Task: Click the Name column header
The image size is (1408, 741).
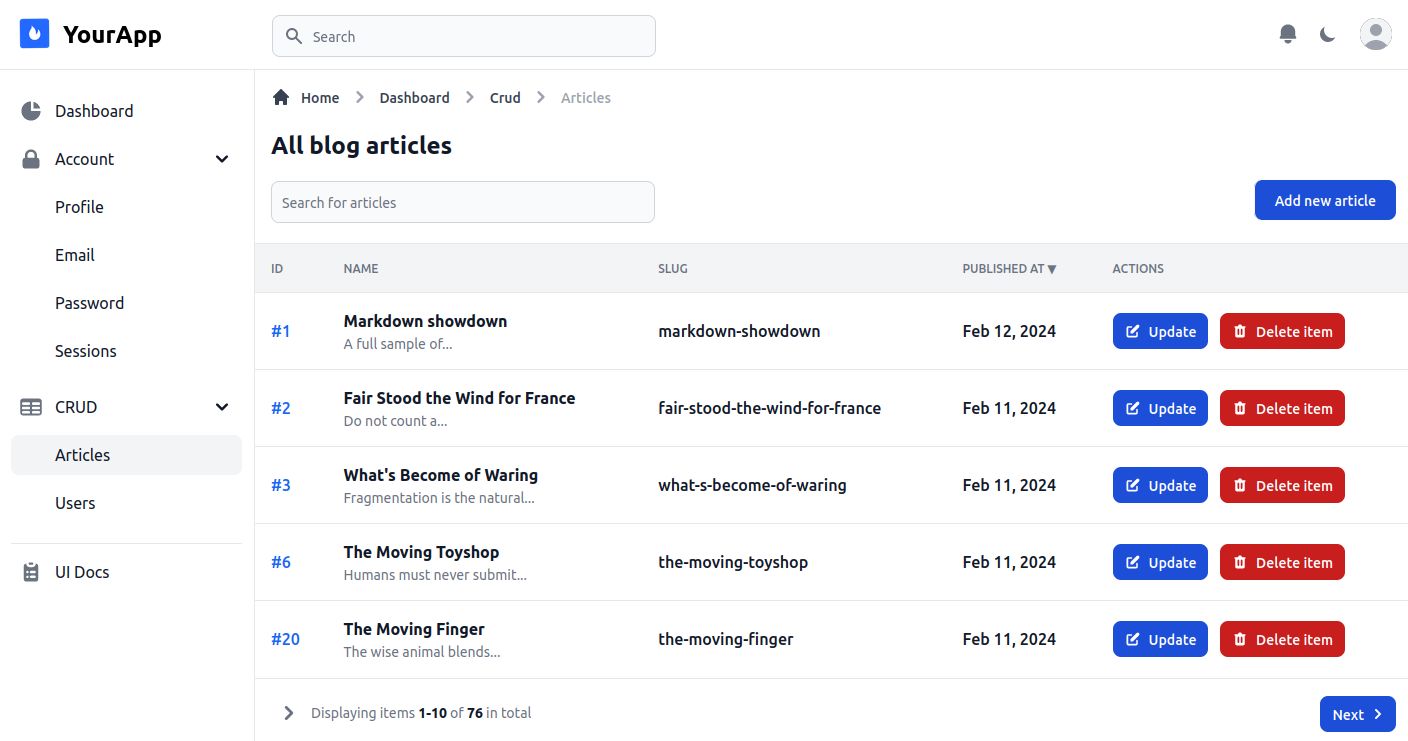Action: (361, 268)
